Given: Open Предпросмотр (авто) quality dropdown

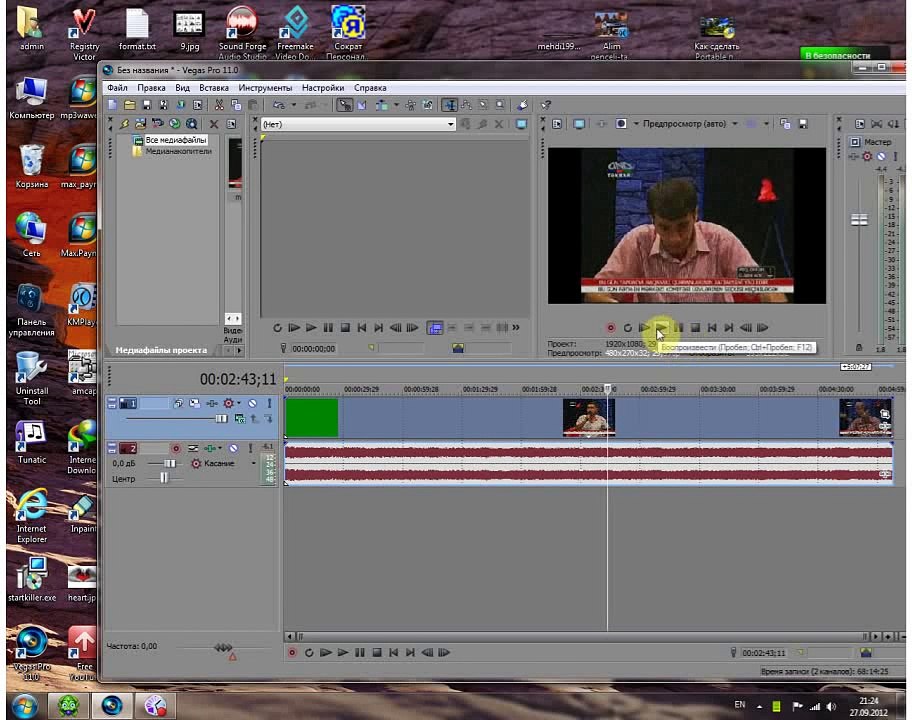Looking at the screenshot, I should click(x=735, y=124).
